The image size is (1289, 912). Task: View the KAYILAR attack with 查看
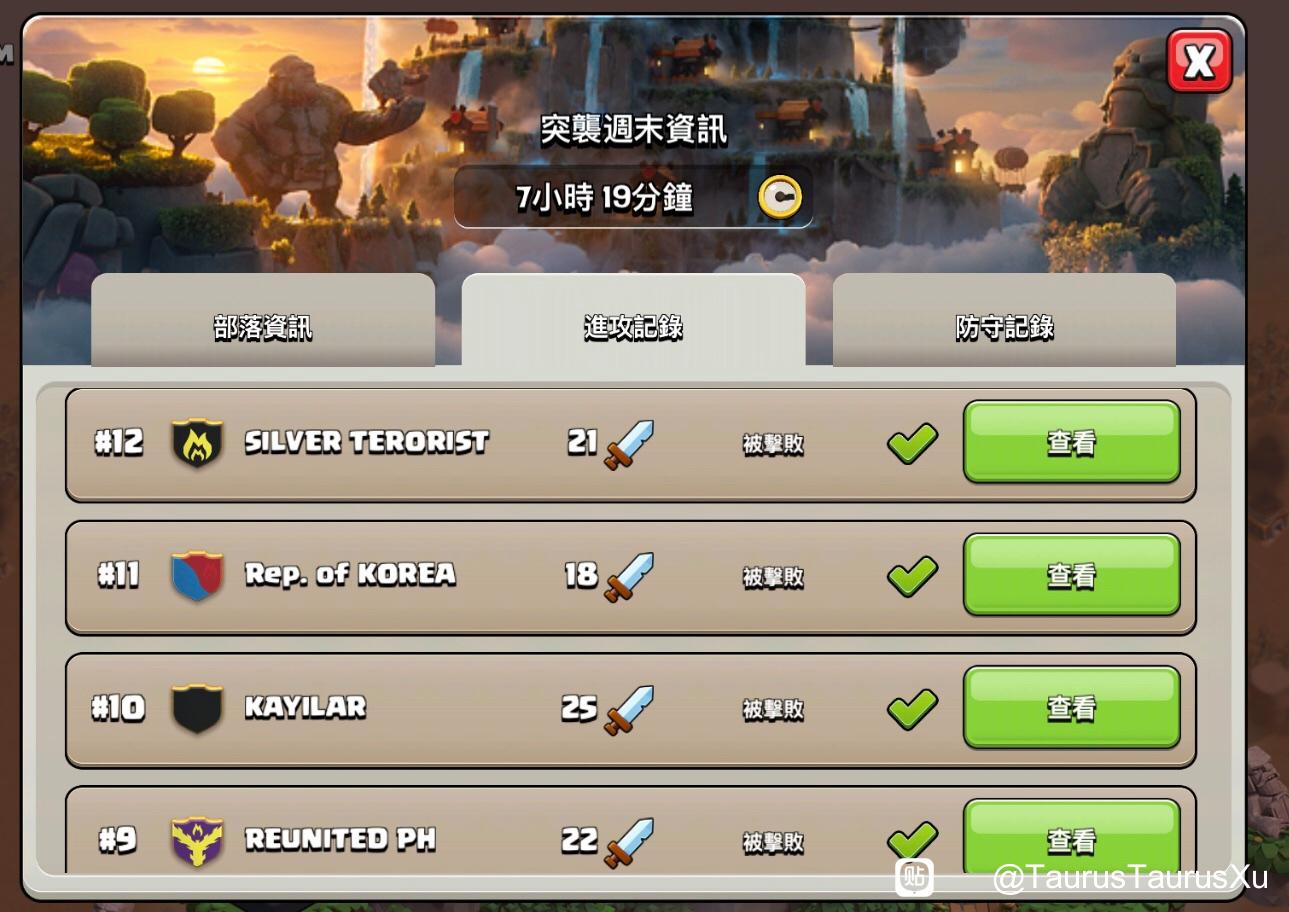pyautogui.click(x=1072, y=708)
